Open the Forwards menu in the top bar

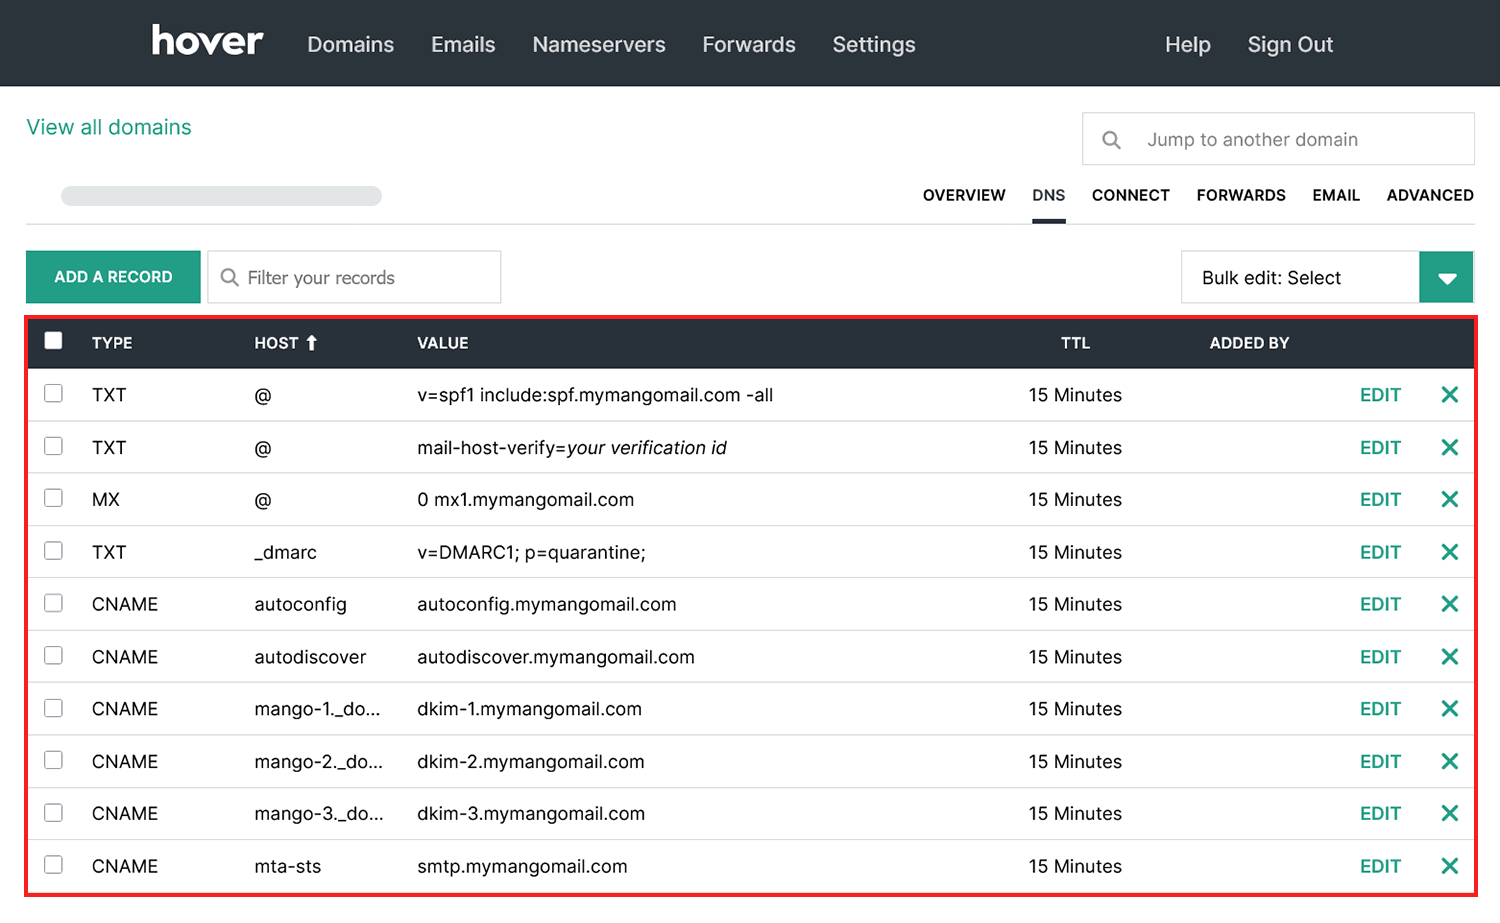(x=749, y=44)
